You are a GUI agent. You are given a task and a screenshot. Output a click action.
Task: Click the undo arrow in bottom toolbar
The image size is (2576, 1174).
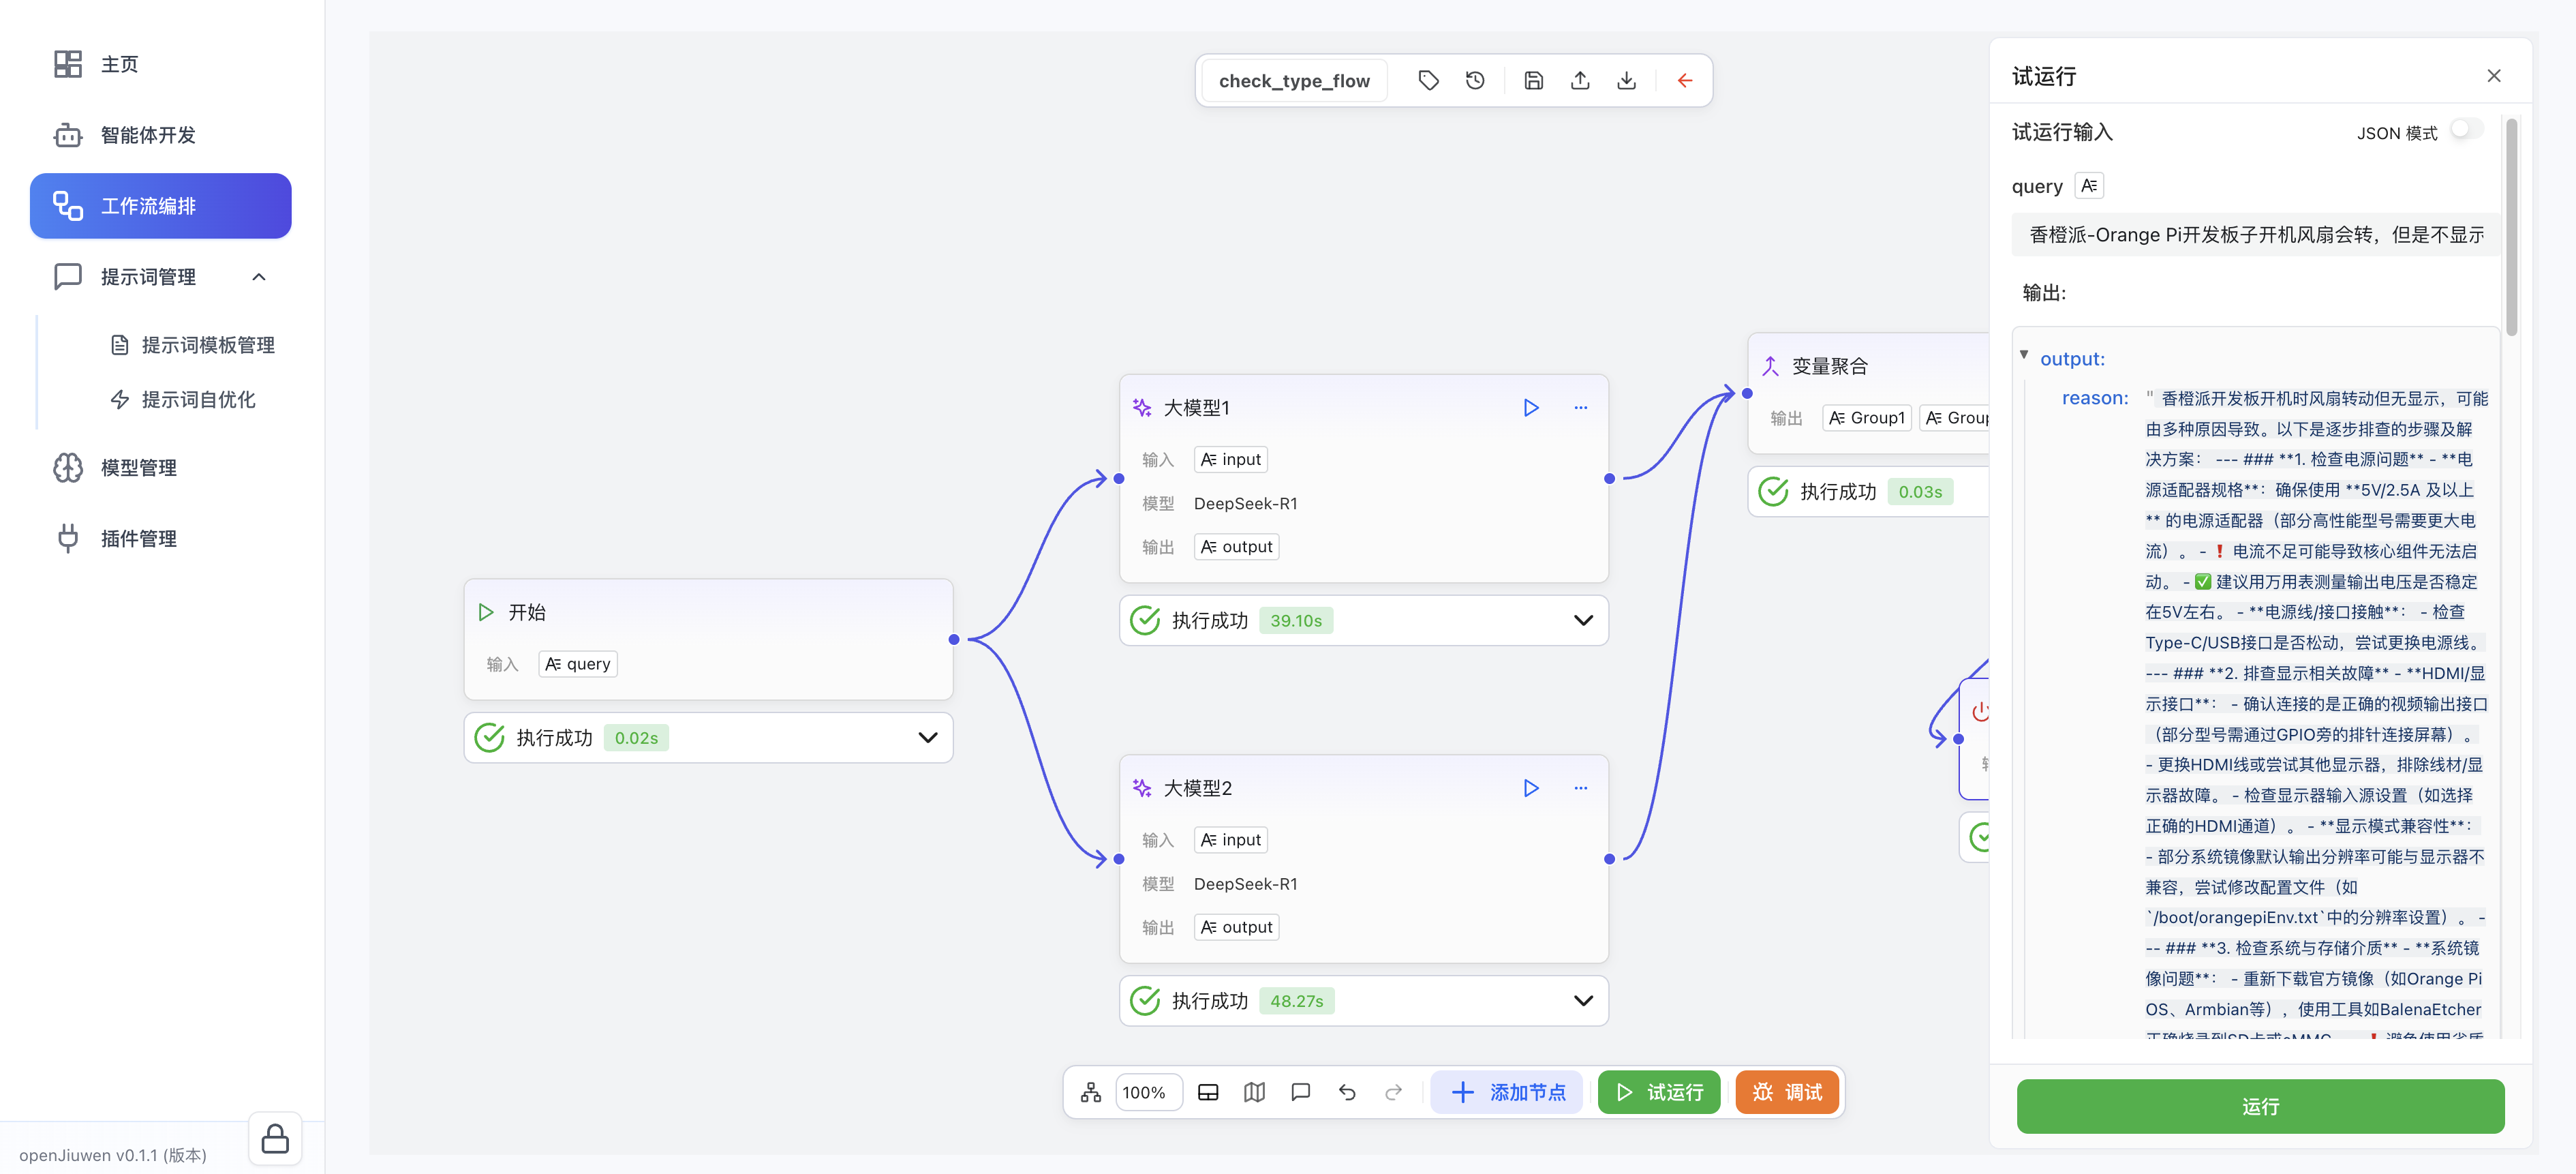[x=1347, y=1092]
